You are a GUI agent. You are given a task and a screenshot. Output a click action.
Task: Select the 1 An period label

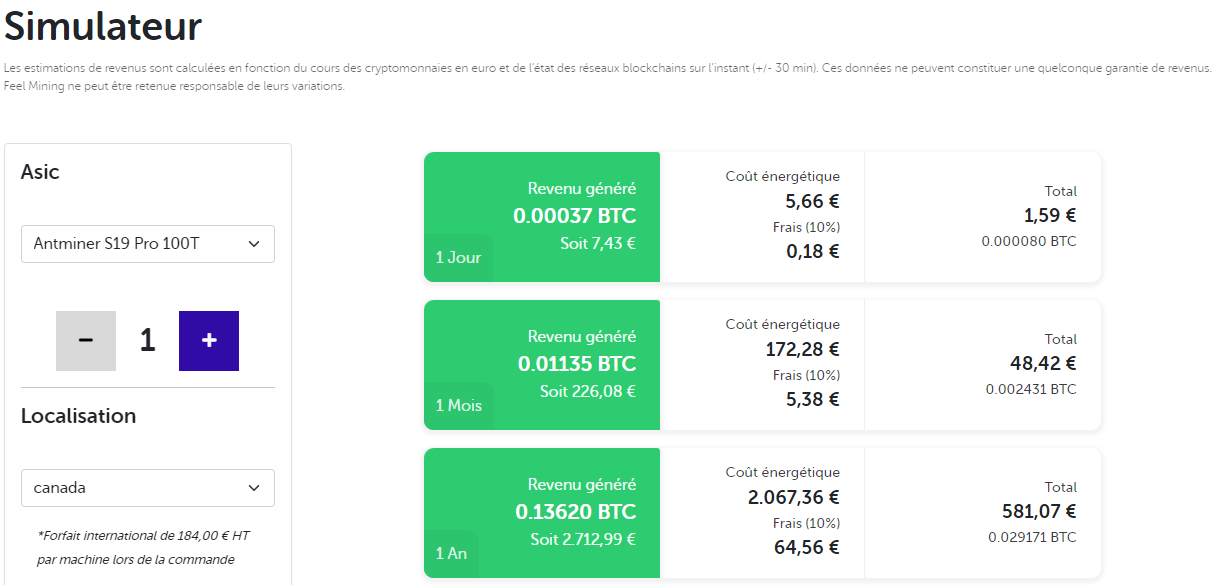click(x=450, y=553)
